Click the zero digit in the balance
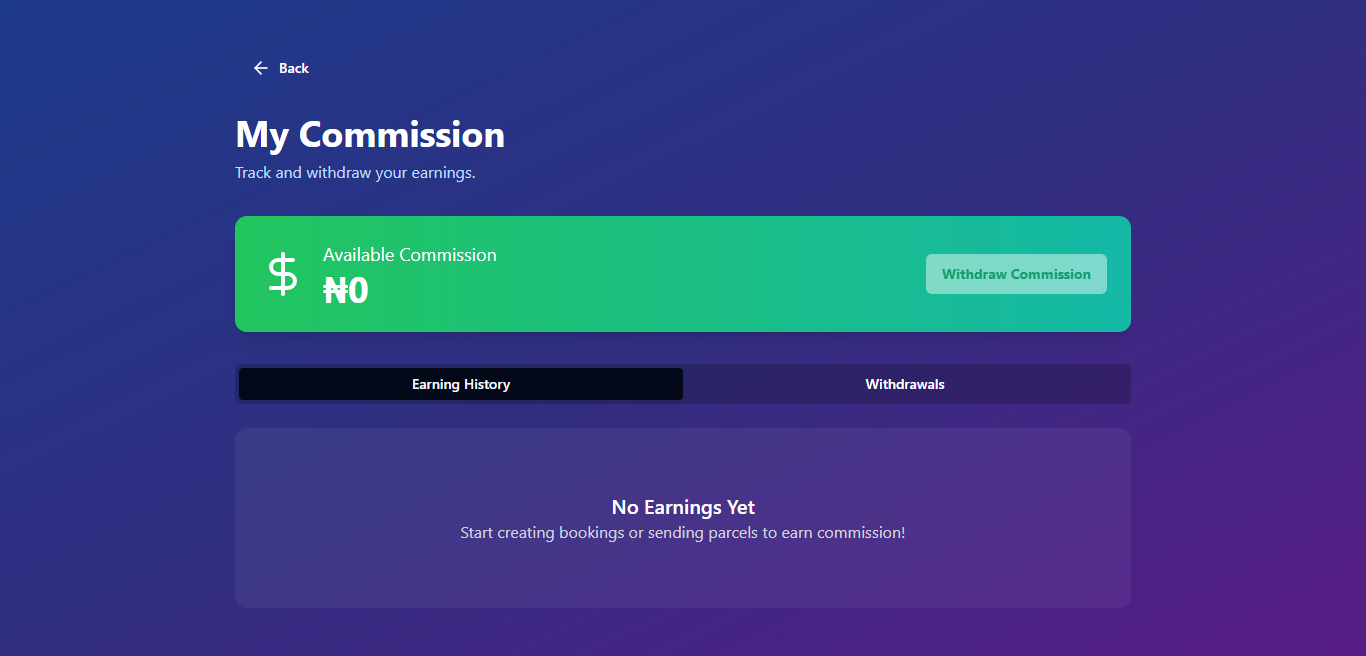Screen dimensions: 1366x656 (358, 291)
